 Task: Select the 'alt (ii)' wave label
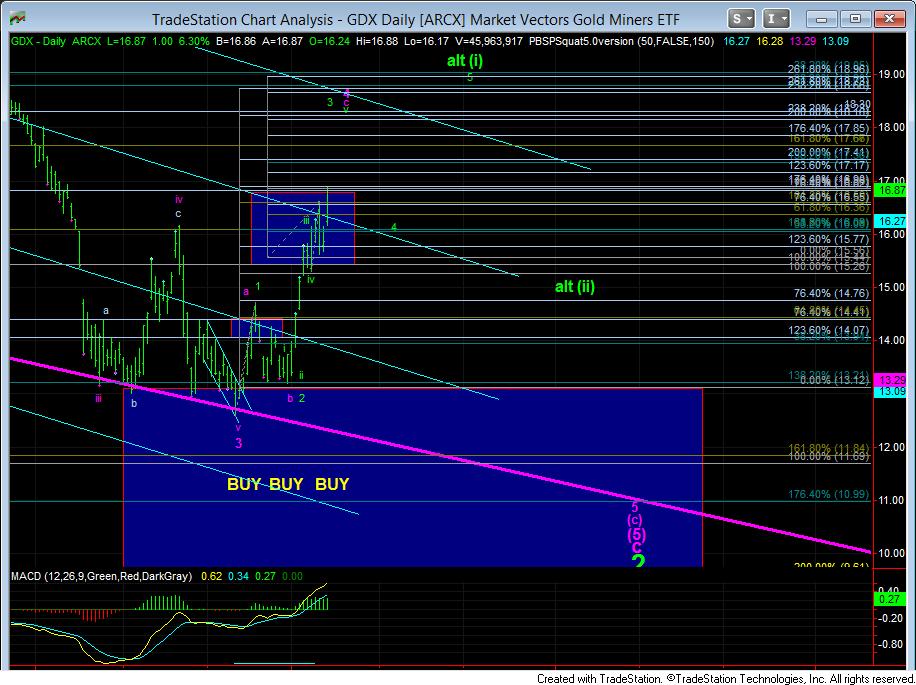tap(575, 287)
